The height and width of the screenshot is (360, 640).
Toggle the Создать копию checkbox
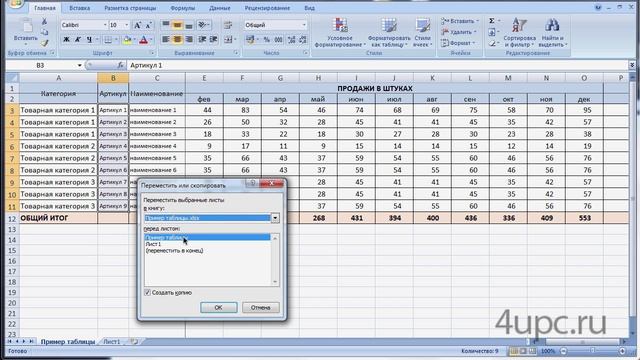click(x=147, y=293)
